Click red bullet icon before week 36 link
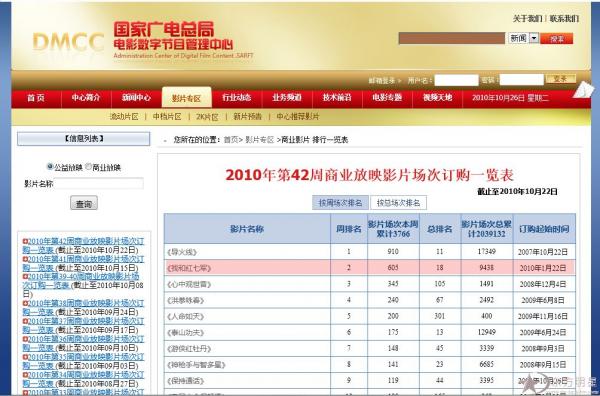Image resolution: width=600 pixels, height=396 pixels. coord(25,339)
